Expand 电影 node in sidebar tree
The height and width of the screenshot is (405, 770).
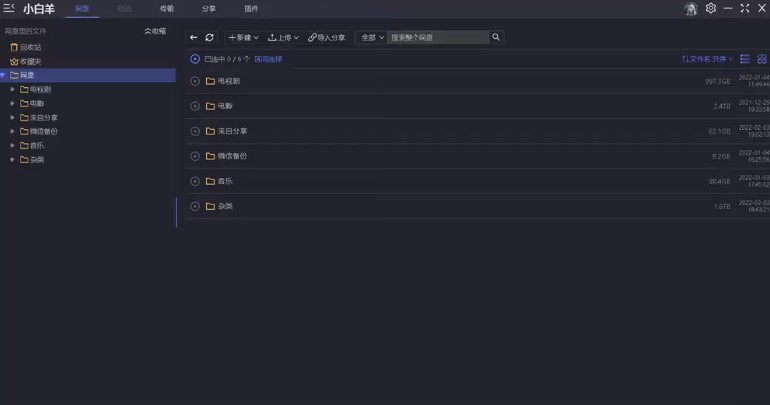coord(12,104)
